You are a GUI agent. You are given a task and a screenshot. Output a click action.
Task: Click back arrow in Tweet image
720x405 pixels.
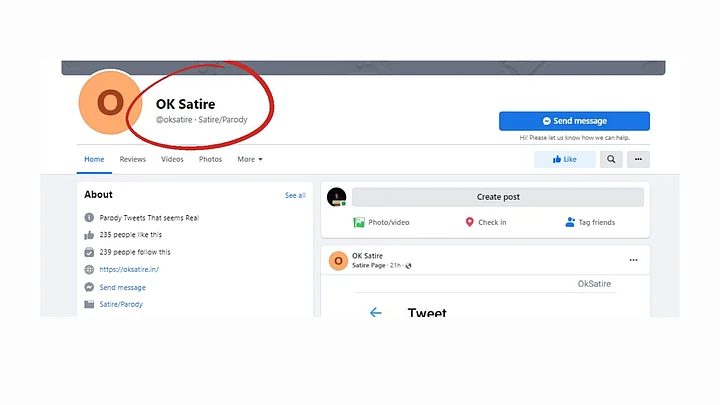(x=376, y=313)
